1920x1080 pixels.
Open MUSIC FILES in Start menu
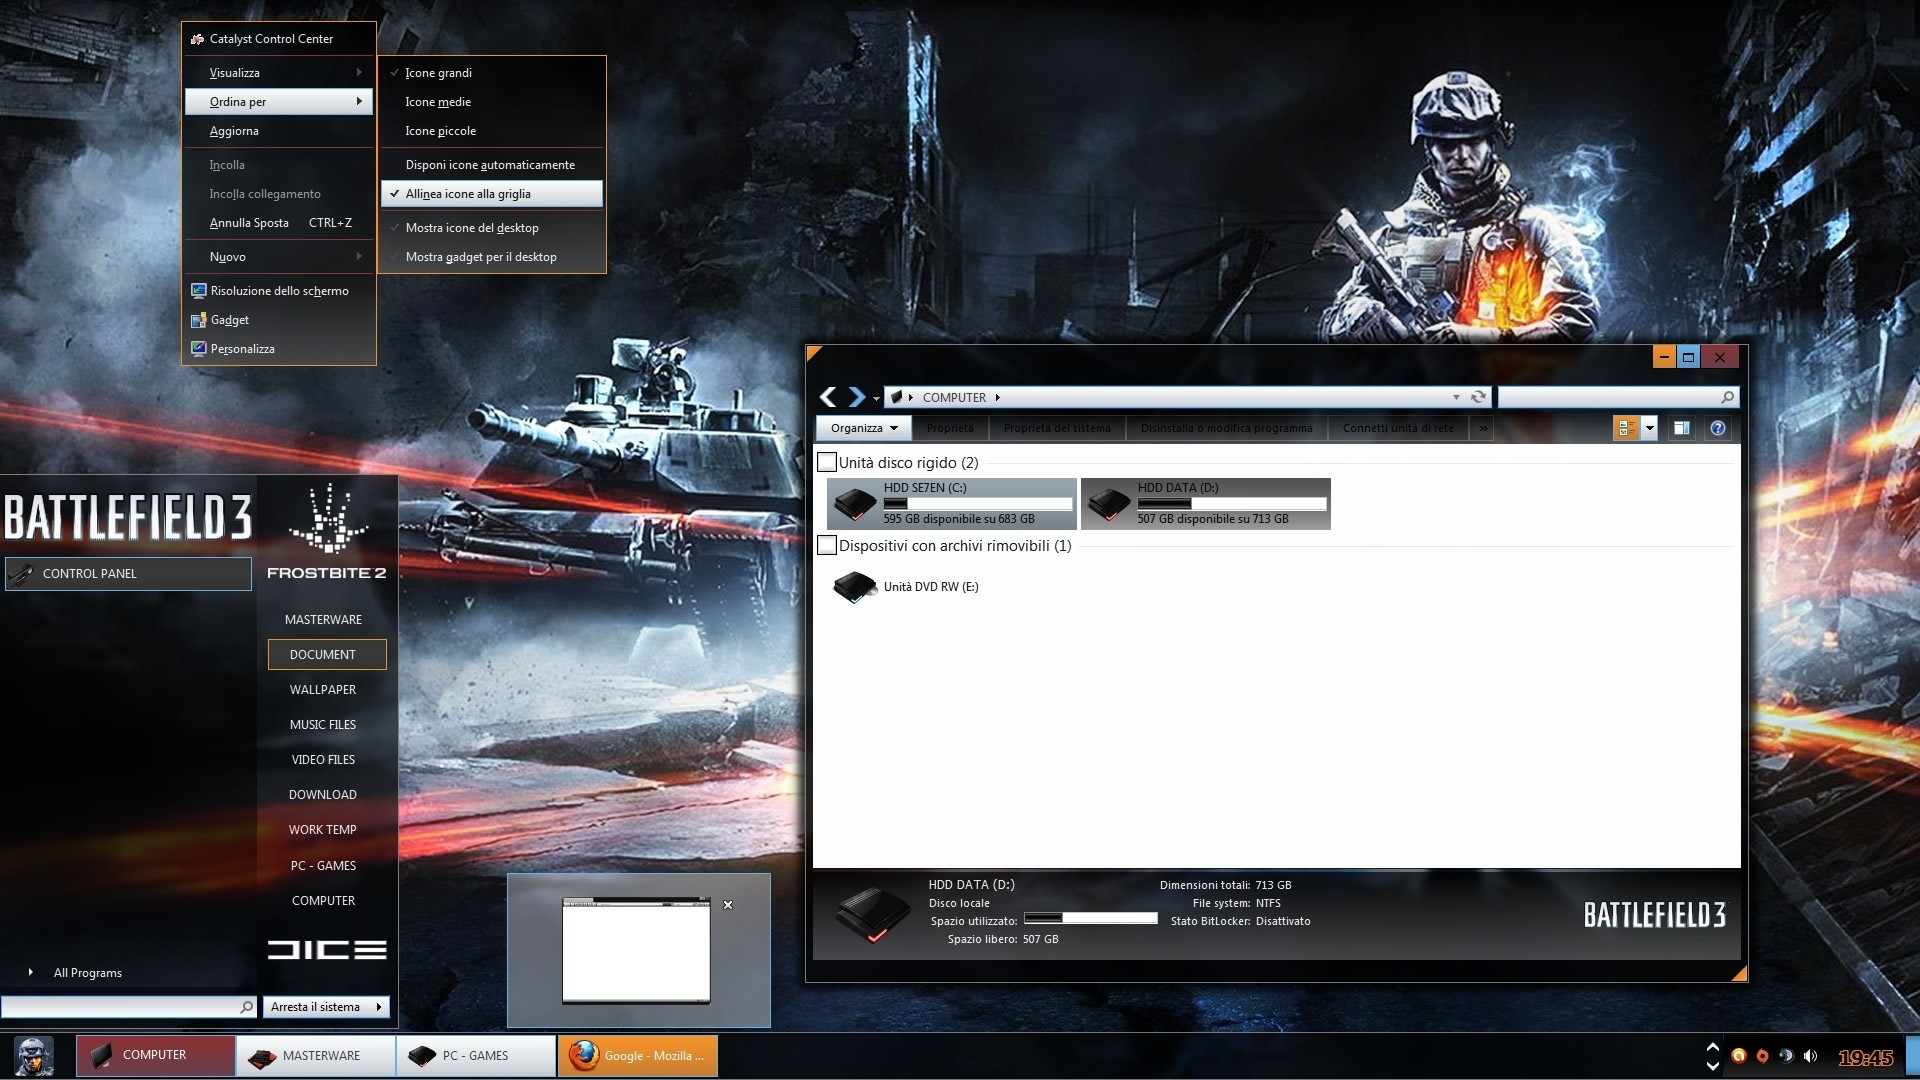323,725
